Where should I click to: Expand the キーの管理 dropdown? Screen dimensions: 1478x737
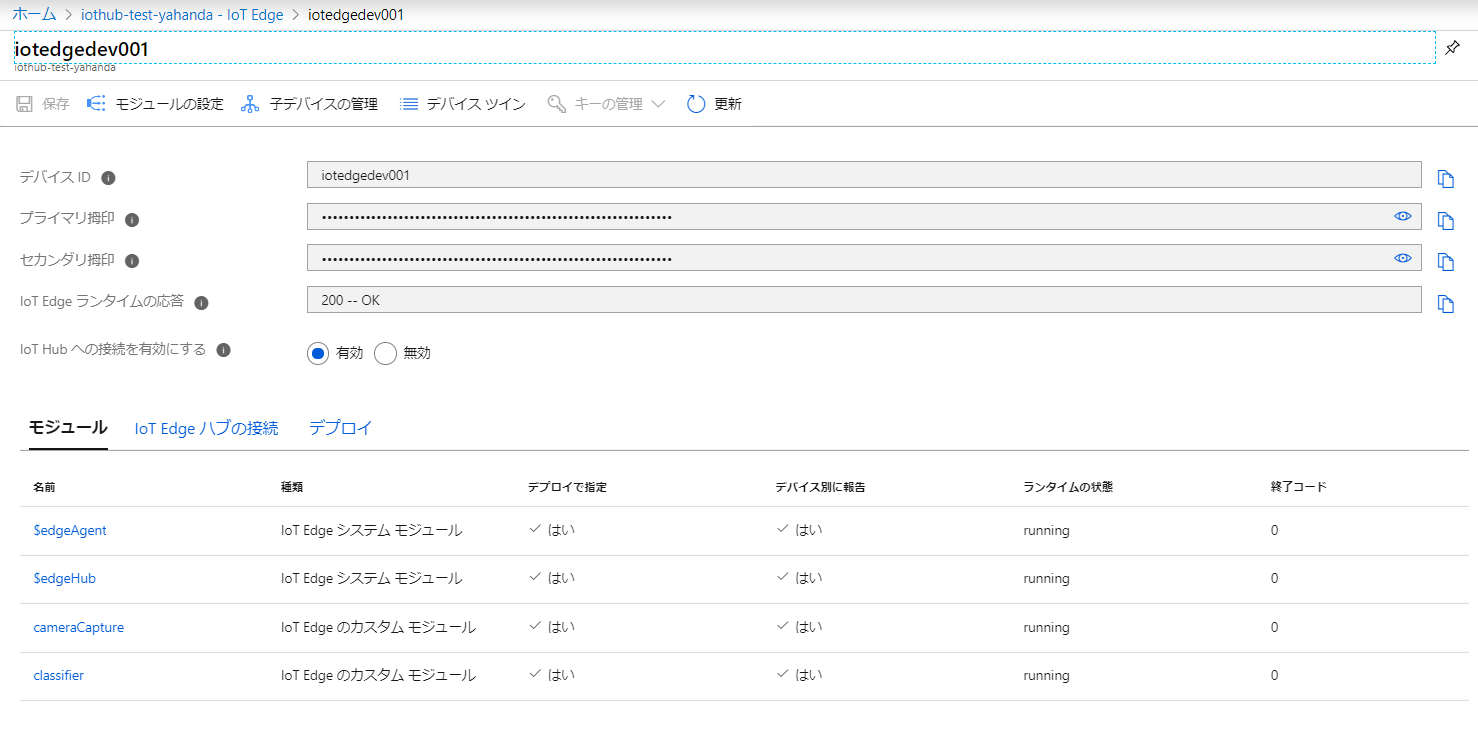pos(606,104)
